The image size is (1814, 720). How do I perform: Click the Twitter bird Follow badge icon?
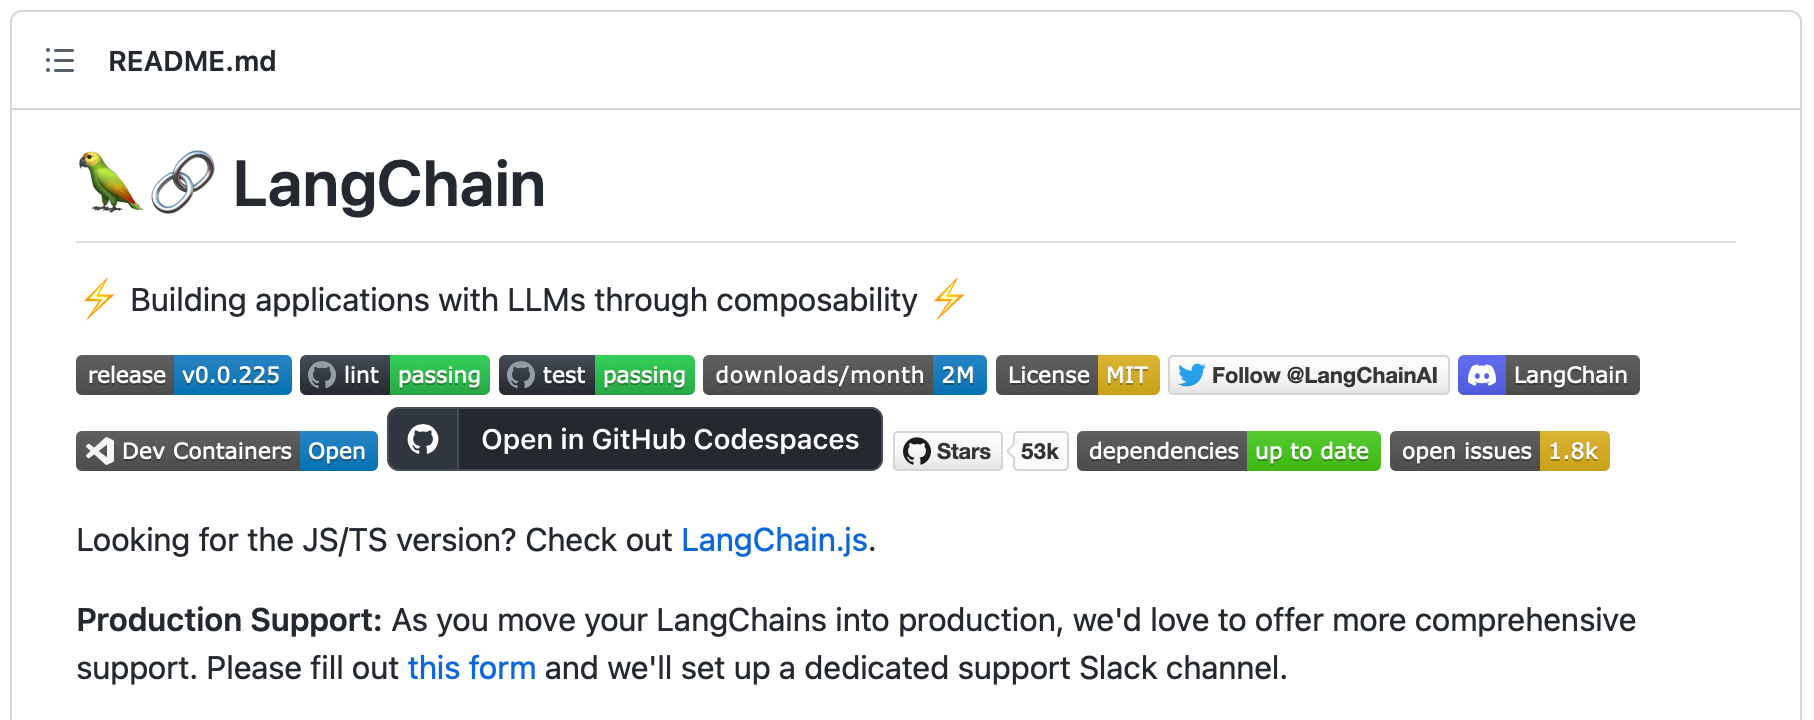click(1191, 375)
